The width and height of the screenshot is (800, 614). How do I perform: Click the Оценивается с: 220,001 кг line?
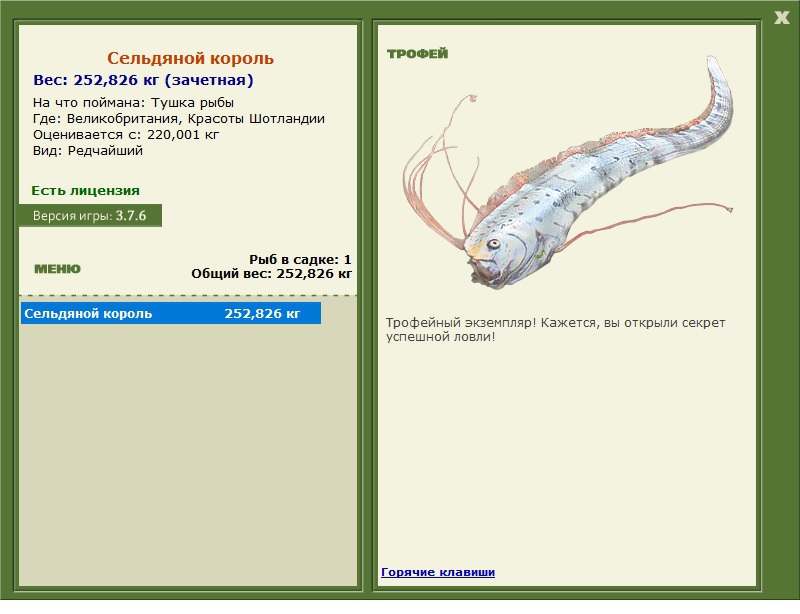tap(126, 135)
